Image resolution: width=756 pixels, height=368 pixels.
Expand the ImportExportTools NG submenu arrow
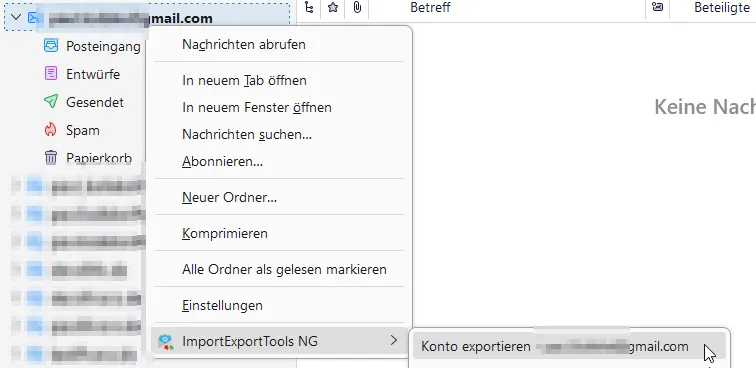tap(394, 341)
